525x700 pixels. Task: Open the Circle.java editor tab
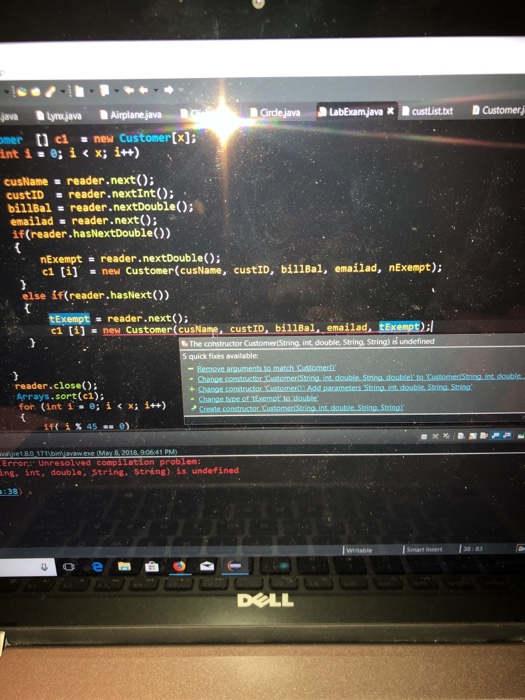click(x=275, y=112)
